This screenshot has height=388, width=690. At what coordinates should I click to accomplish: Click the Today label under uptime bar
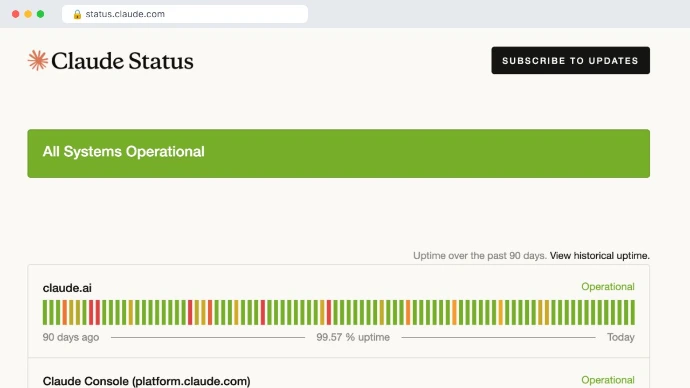coord(620,337)
